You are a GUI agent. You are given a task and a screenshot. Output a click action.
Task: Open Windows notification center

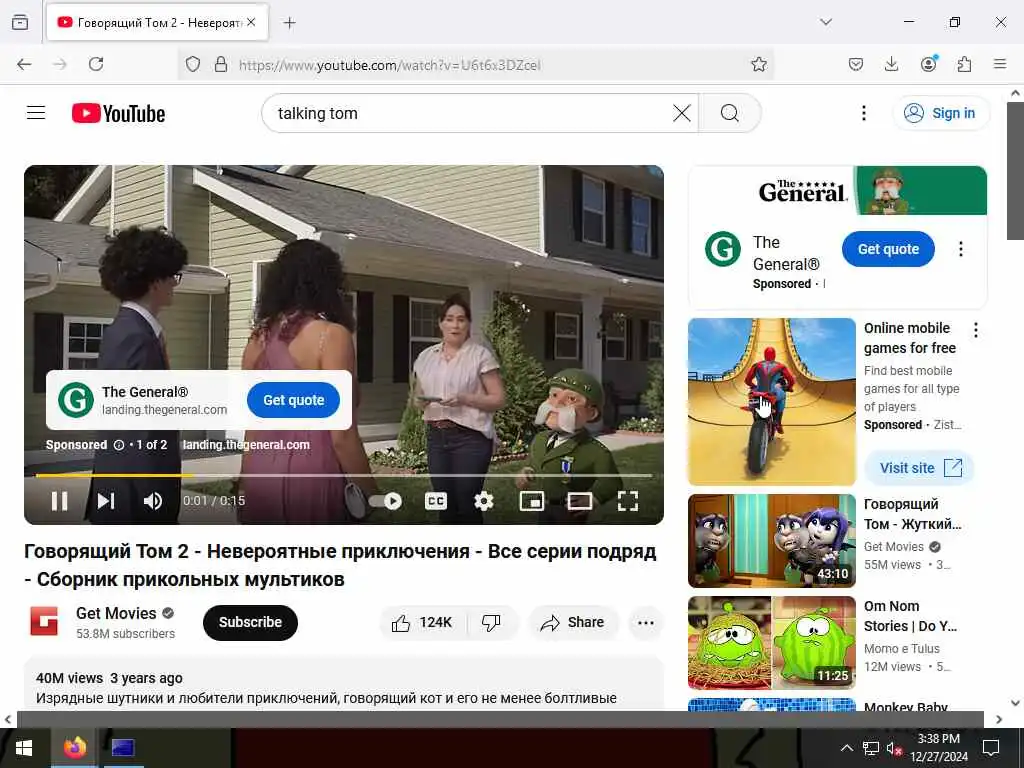(x=991, y=748)
